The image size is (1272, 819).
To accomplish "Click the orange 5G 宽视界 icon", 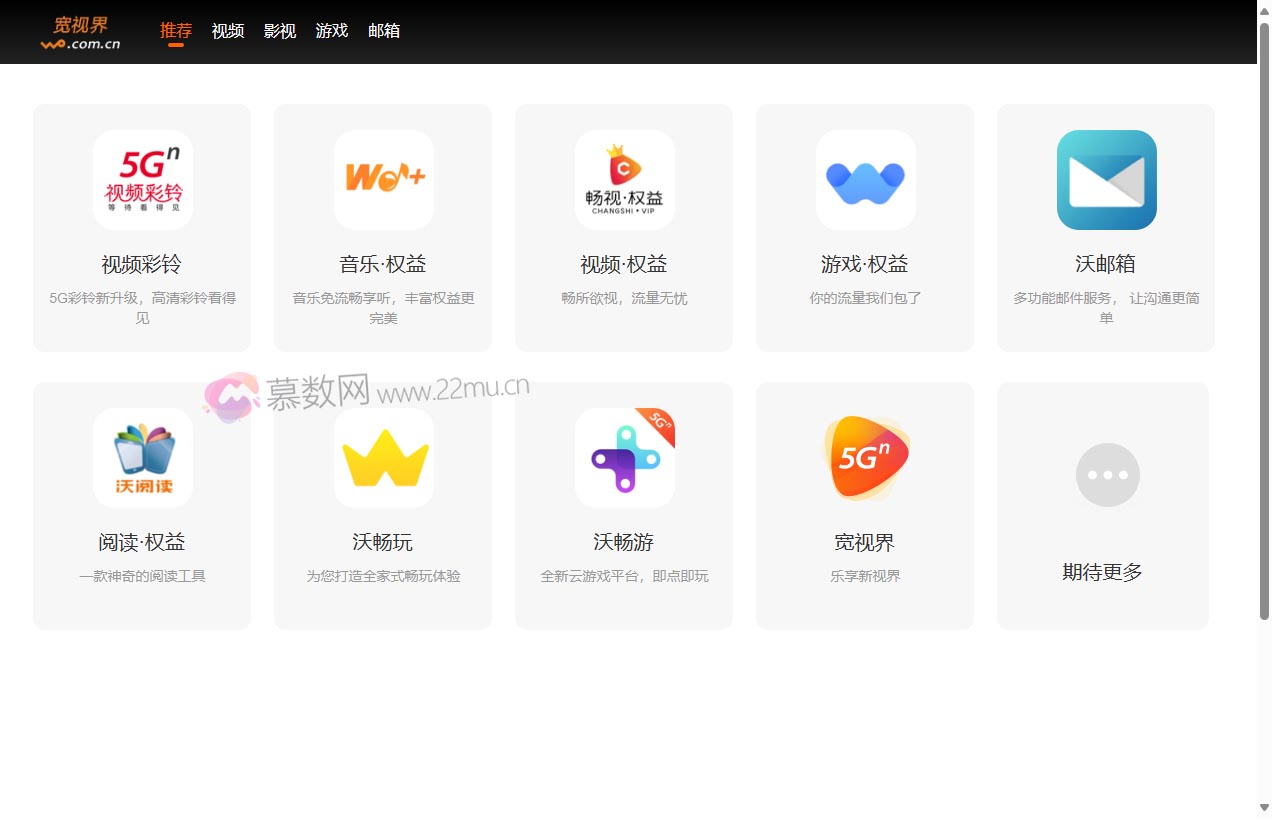I will click(x=866, y=458).
